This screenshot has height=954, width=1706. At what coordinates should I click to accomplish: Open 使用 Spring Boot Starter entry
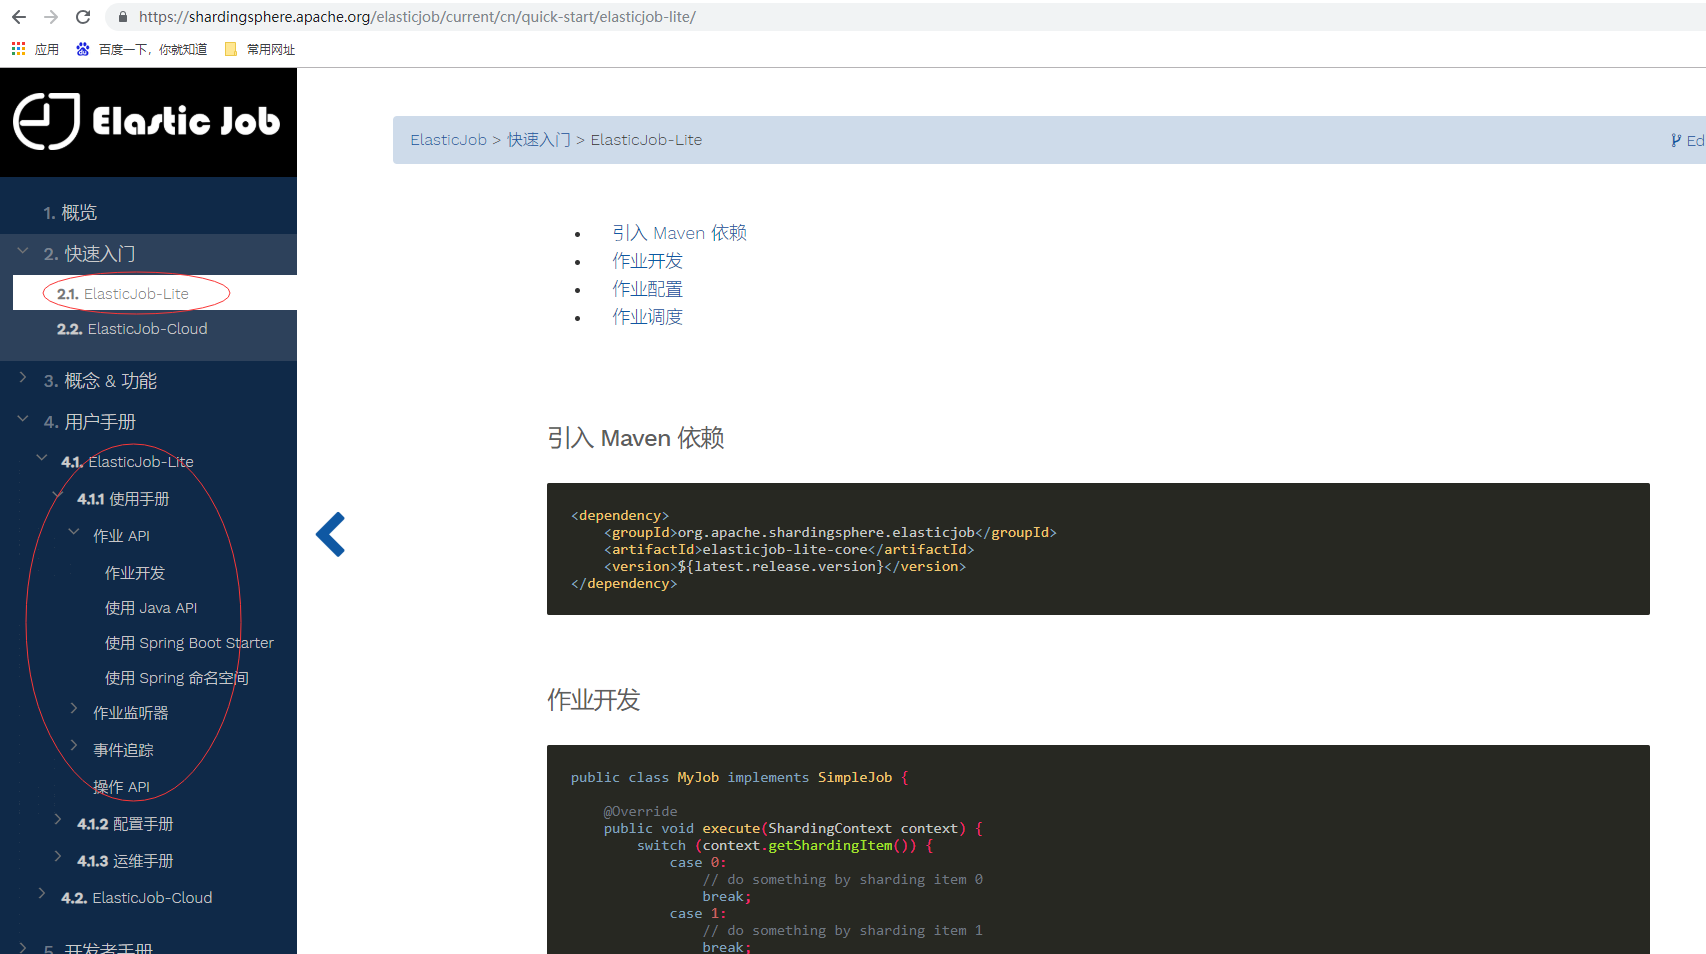pos(189,643)
